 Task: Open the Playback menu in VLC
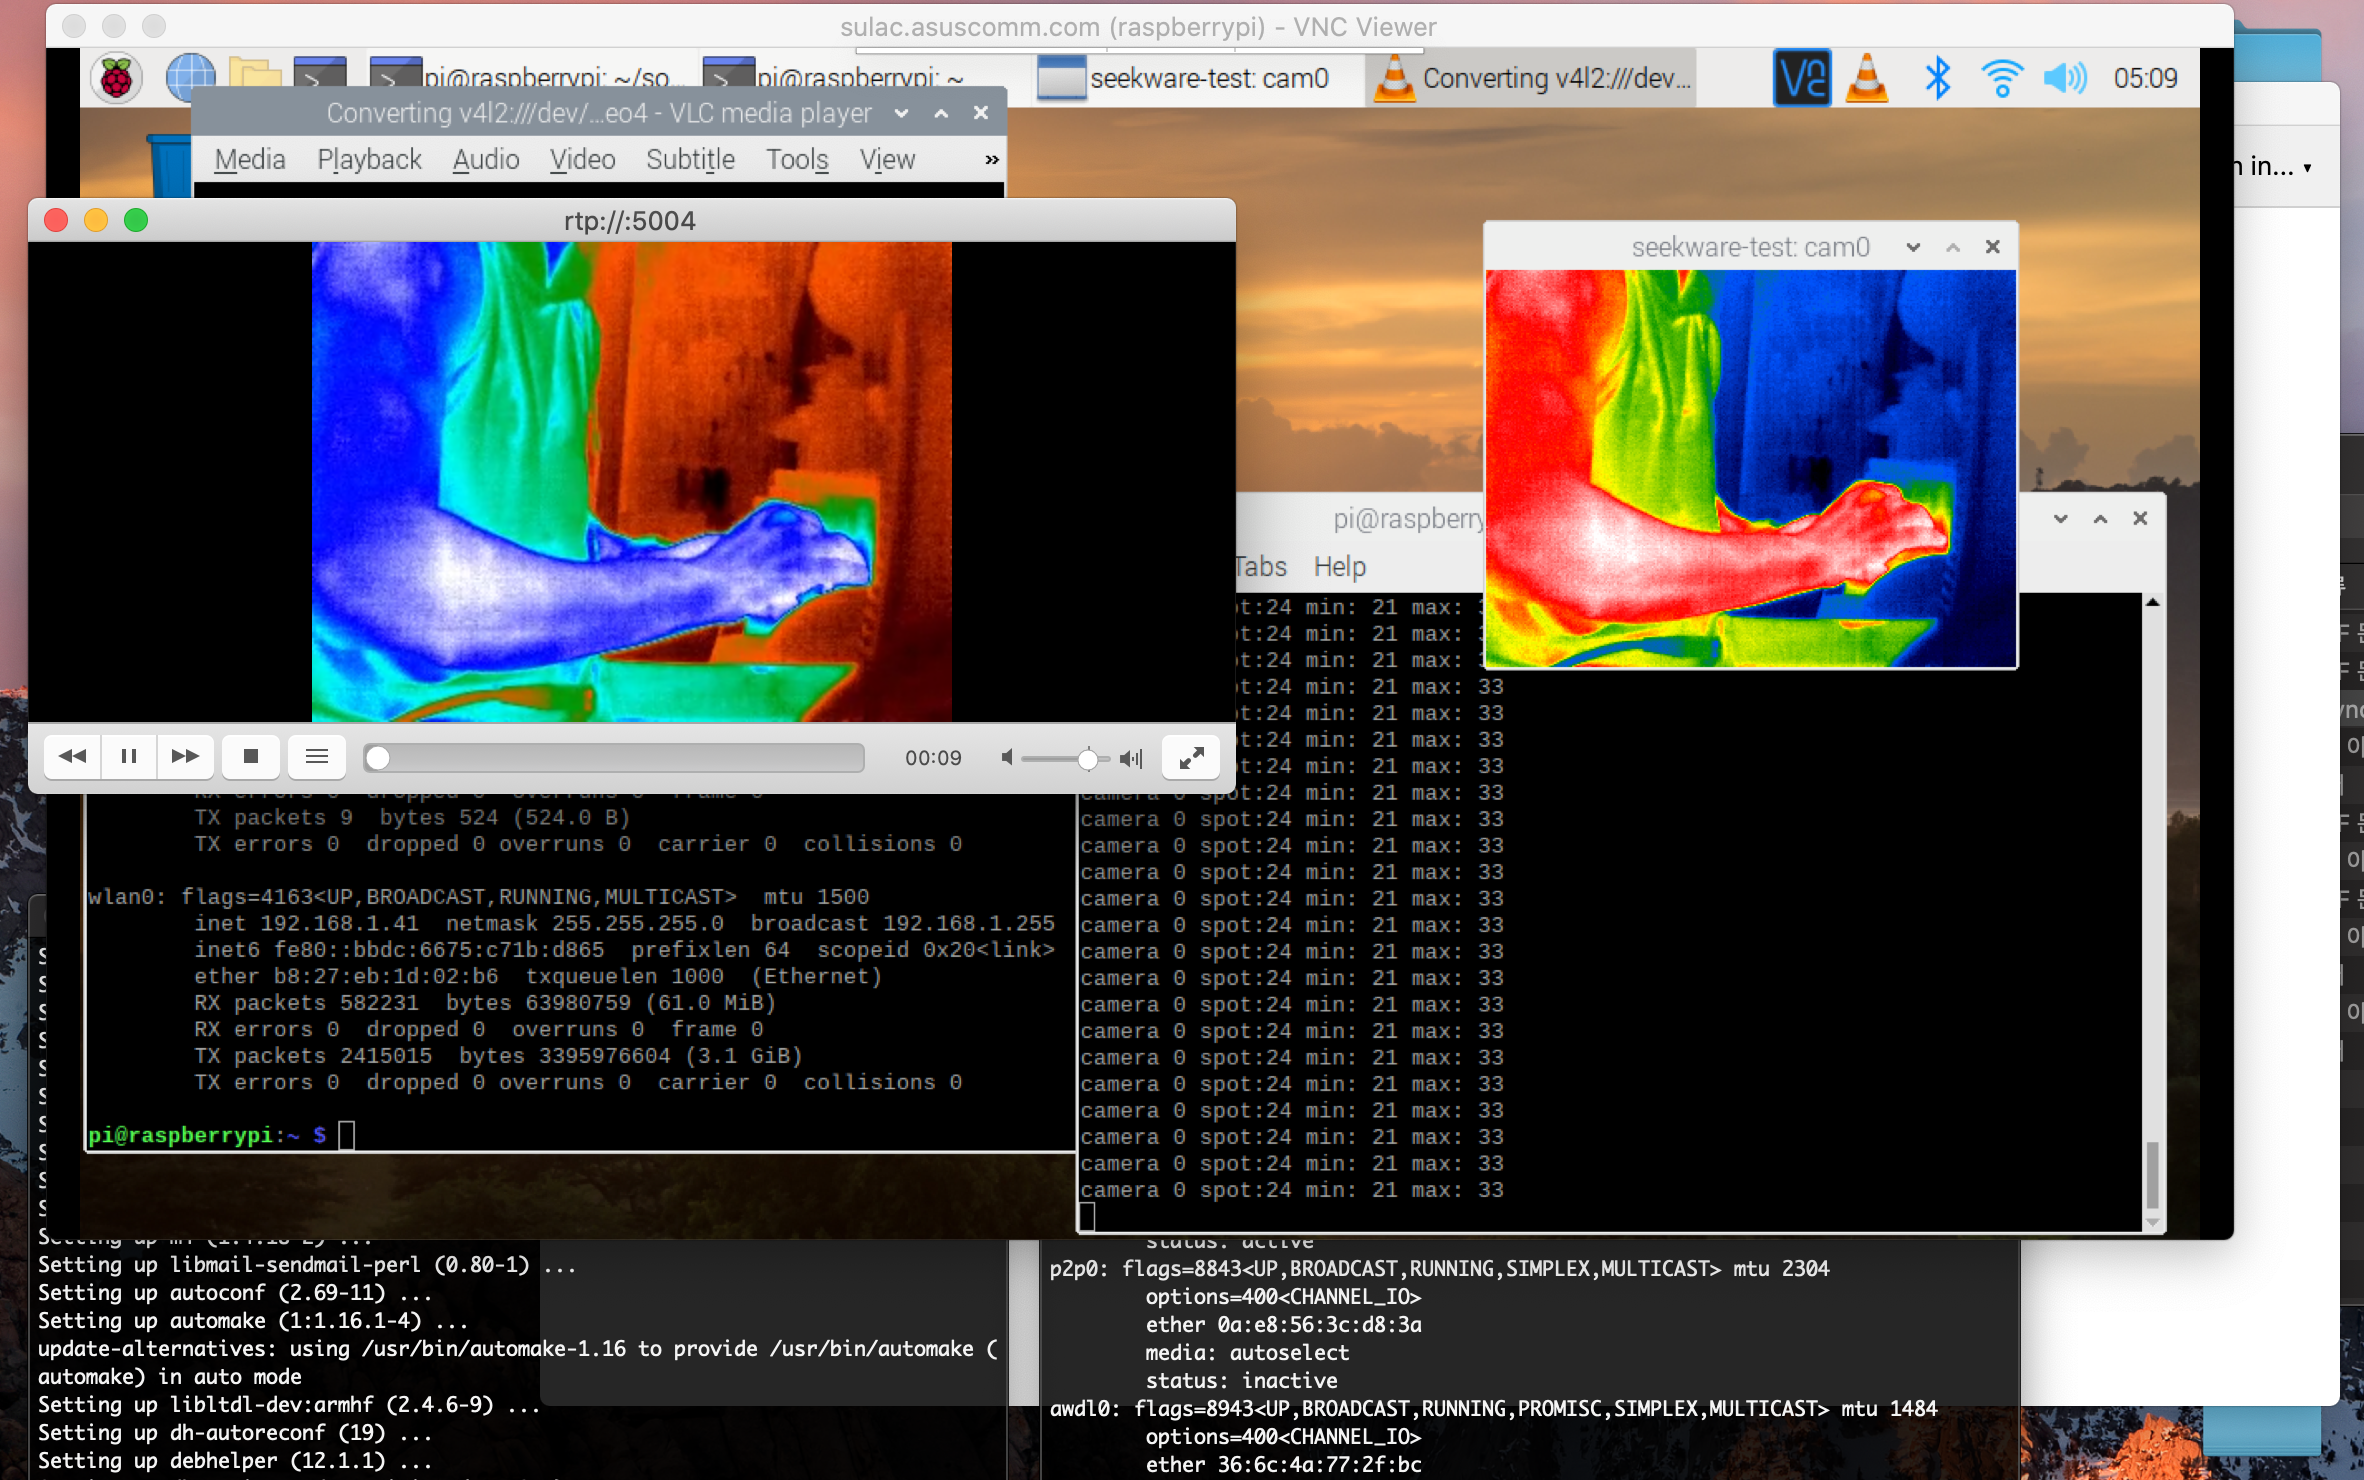369,160
